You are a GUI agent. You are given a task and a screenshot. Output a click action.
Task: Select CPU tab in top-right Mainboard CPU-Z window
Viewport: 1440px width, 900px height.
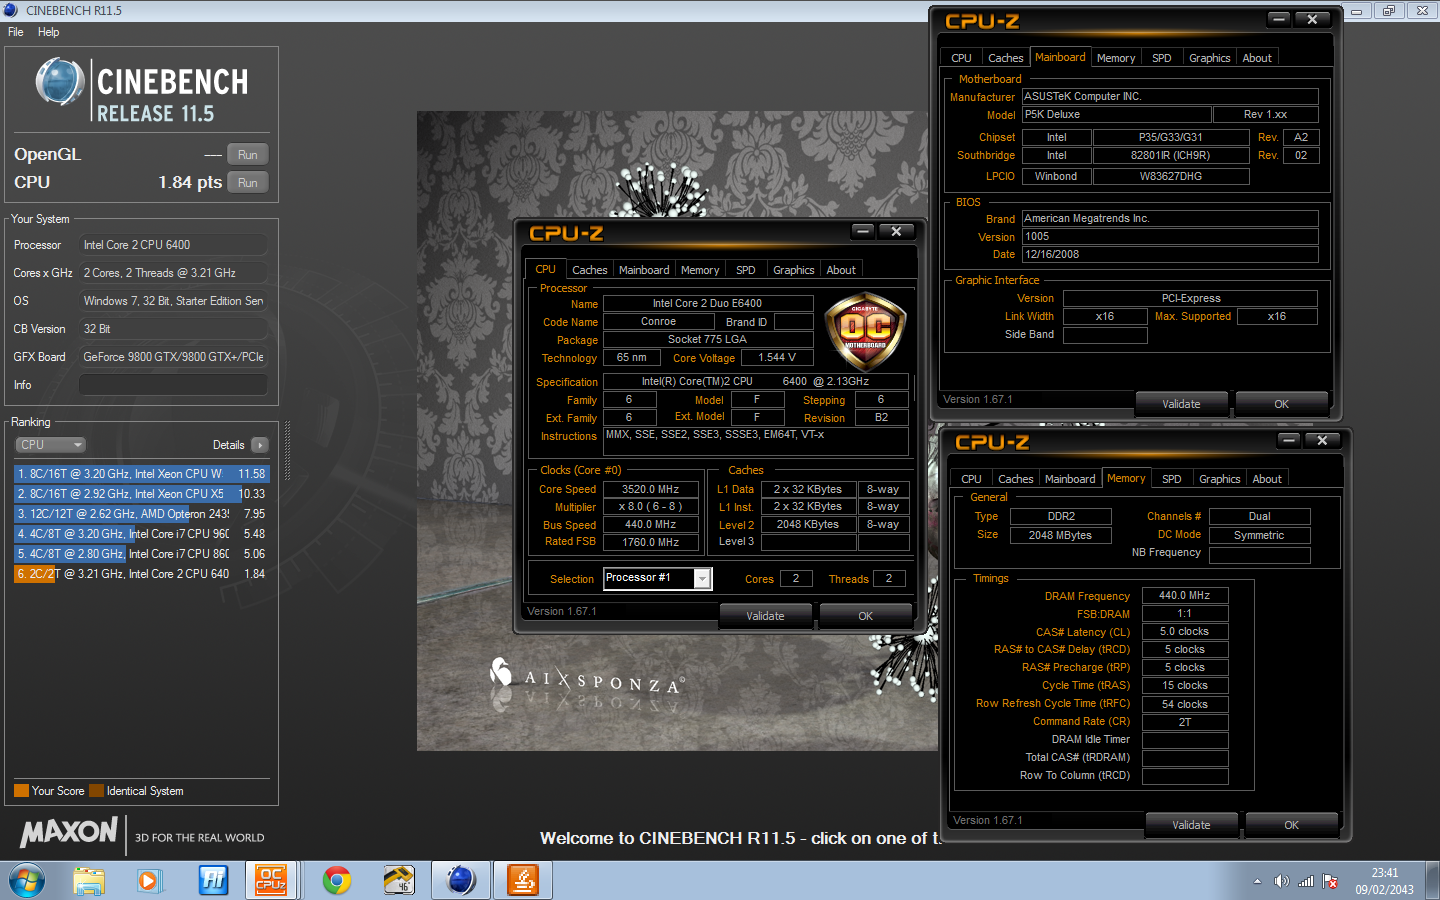[961, 58]
